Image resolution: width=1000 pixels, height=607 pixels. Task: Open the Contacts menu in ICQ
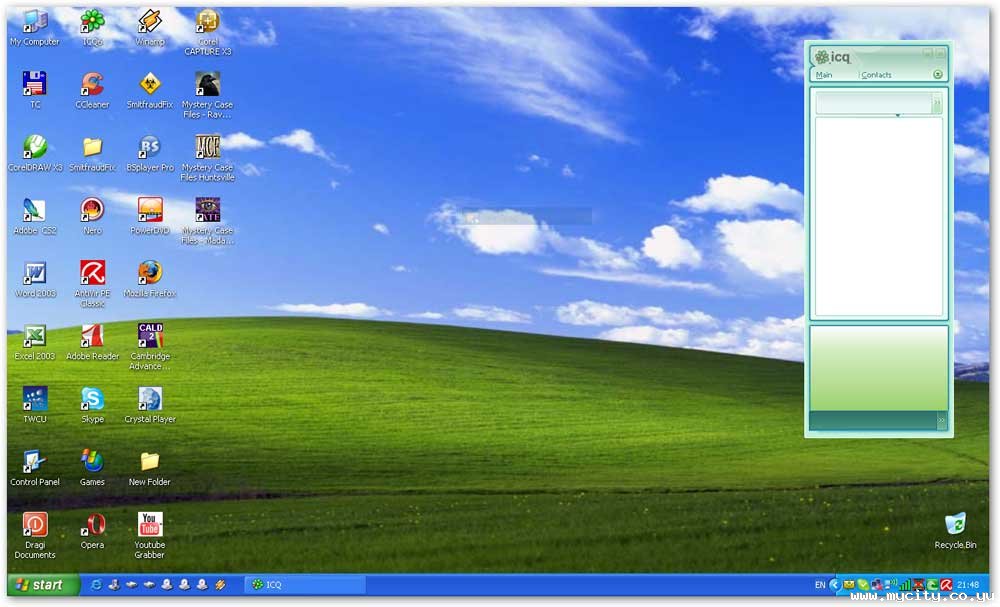pos(876,75)
